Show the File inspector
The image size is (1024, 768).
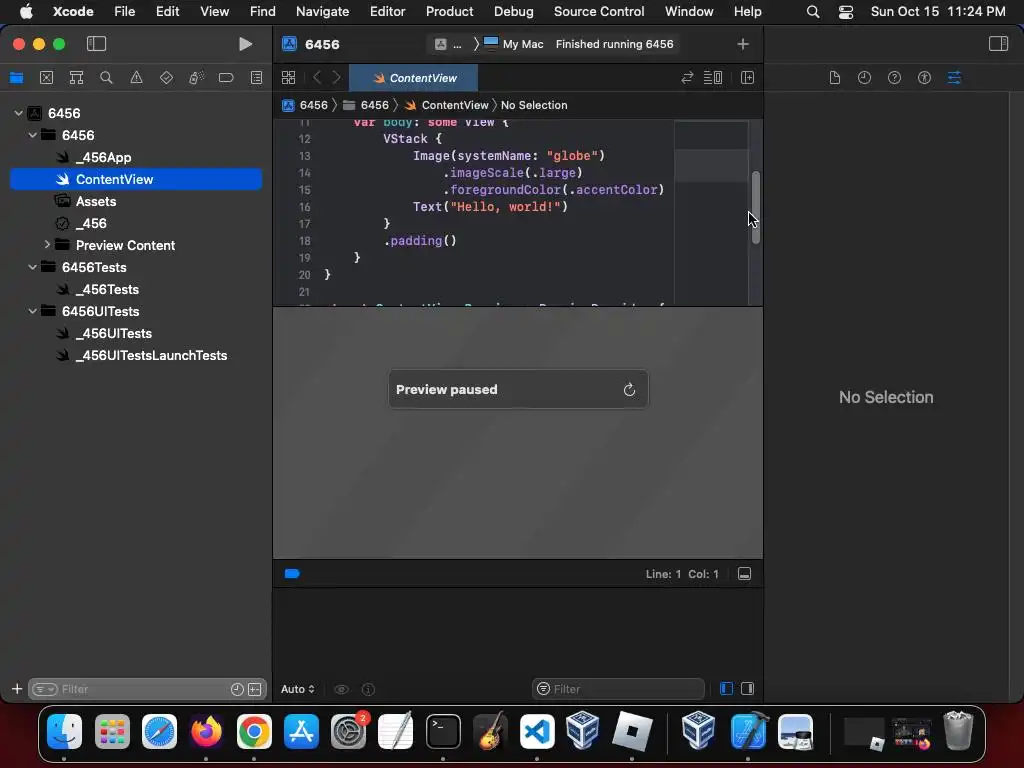(835, 78)
